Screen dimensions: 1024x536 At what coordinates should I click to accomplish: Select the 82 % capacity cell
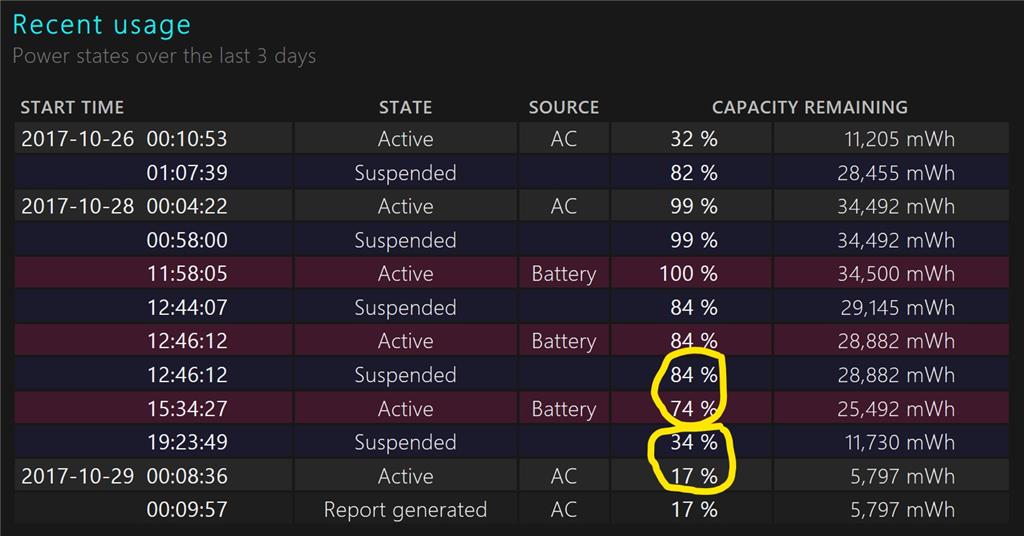click(x=691, y=172)
